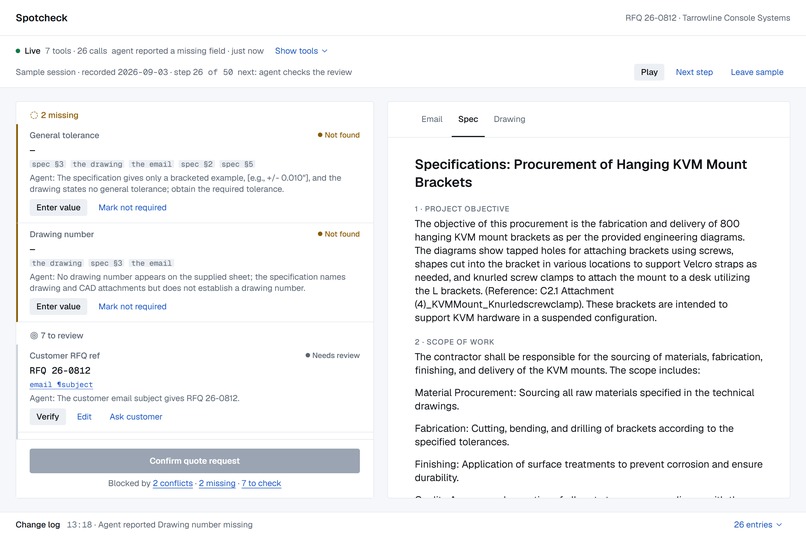This screenshot has width=806, height=537.
Task: Open the 7 to check link
Action: pos(261,483)
